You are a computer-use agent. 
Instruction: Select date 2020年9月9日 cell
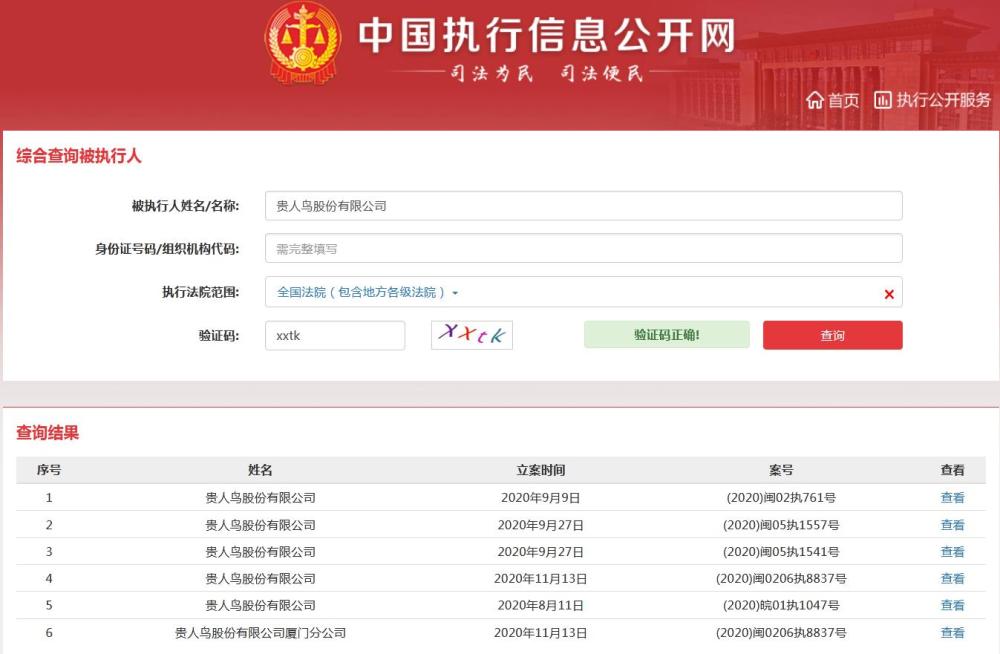[540, 498]
